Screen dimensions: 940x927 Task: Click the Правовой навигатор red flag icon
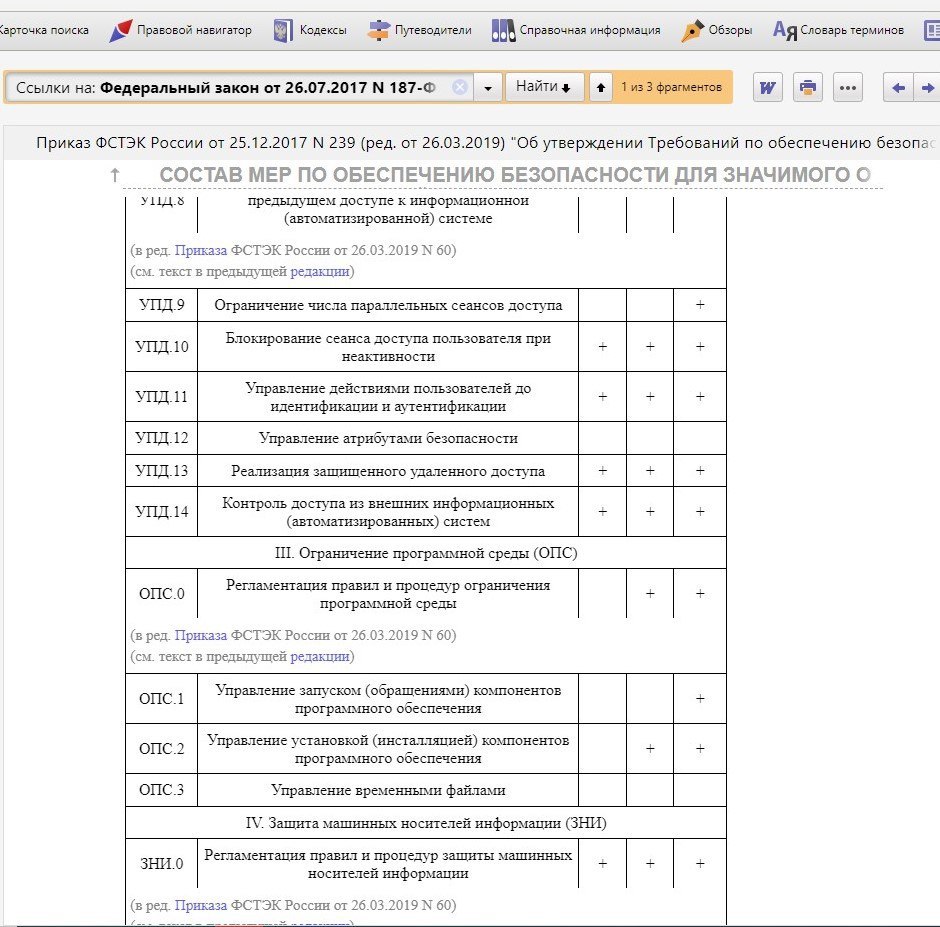click(x=120, y=31)
